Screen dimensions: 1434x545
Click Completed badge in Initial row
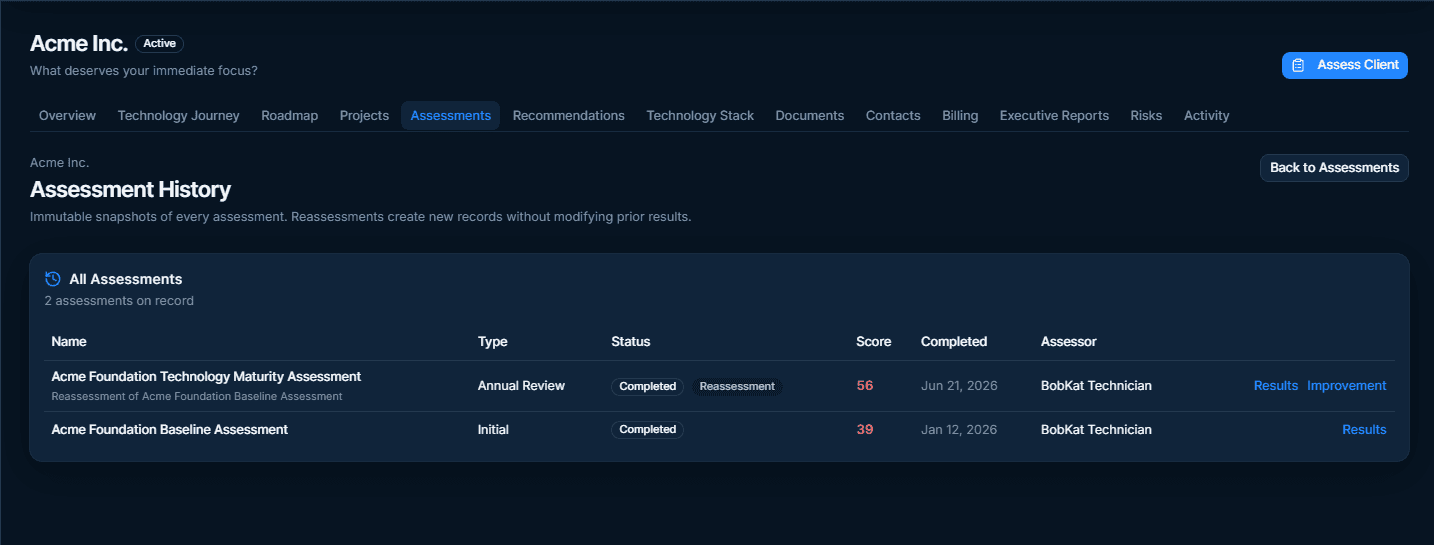tap(648, 430)
